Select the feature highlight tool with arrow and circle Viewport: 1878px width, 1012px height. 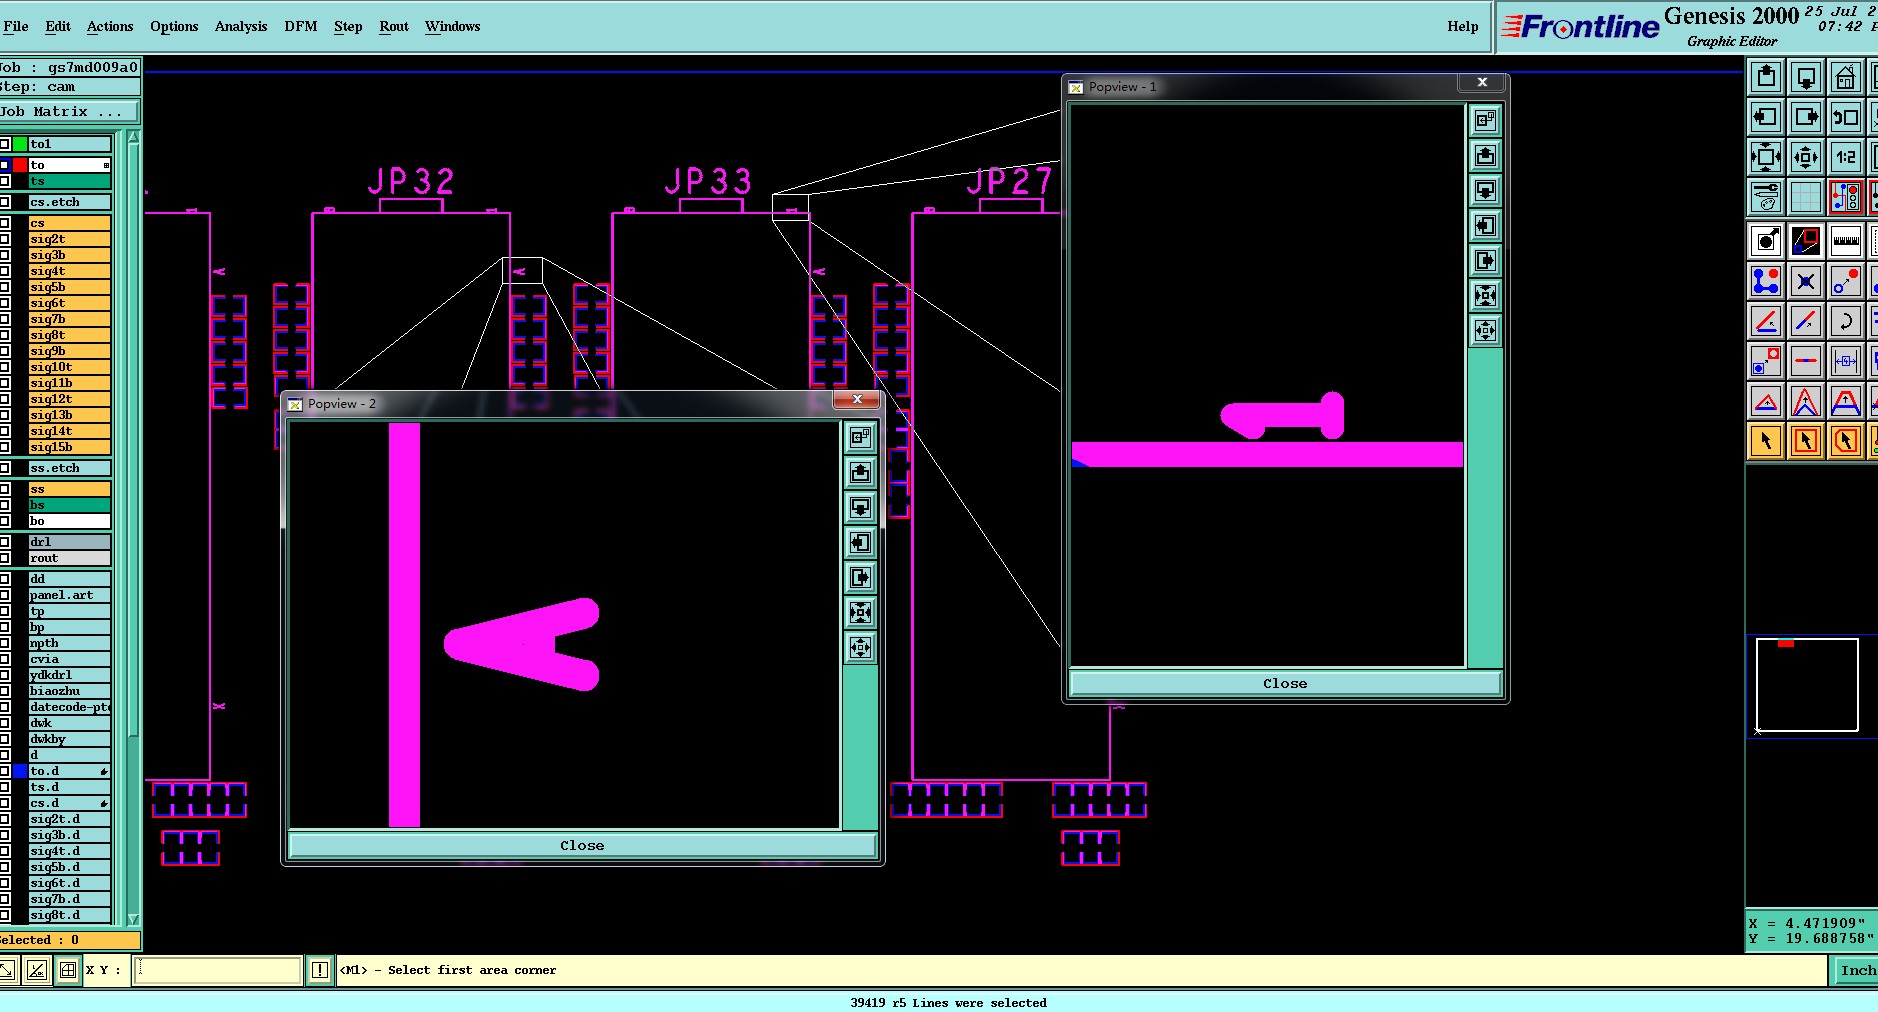(x=1766, y=241)
